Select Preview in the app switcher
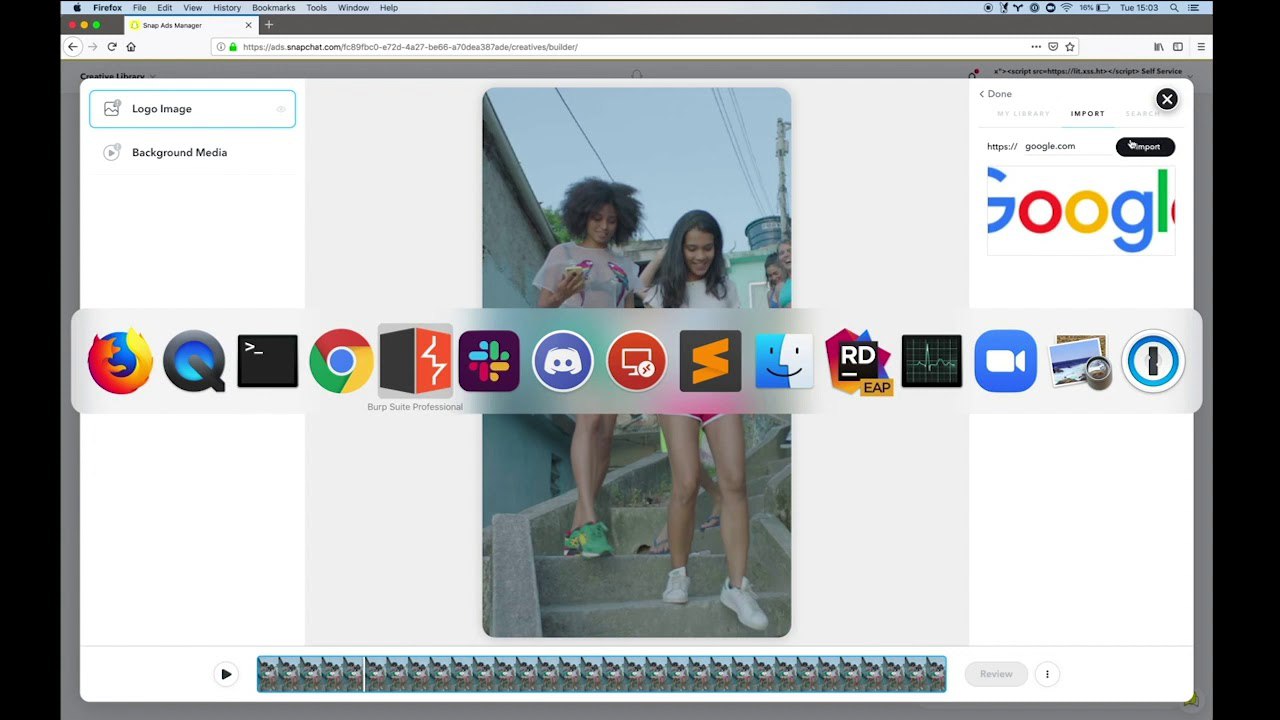 click(1080, 361)
